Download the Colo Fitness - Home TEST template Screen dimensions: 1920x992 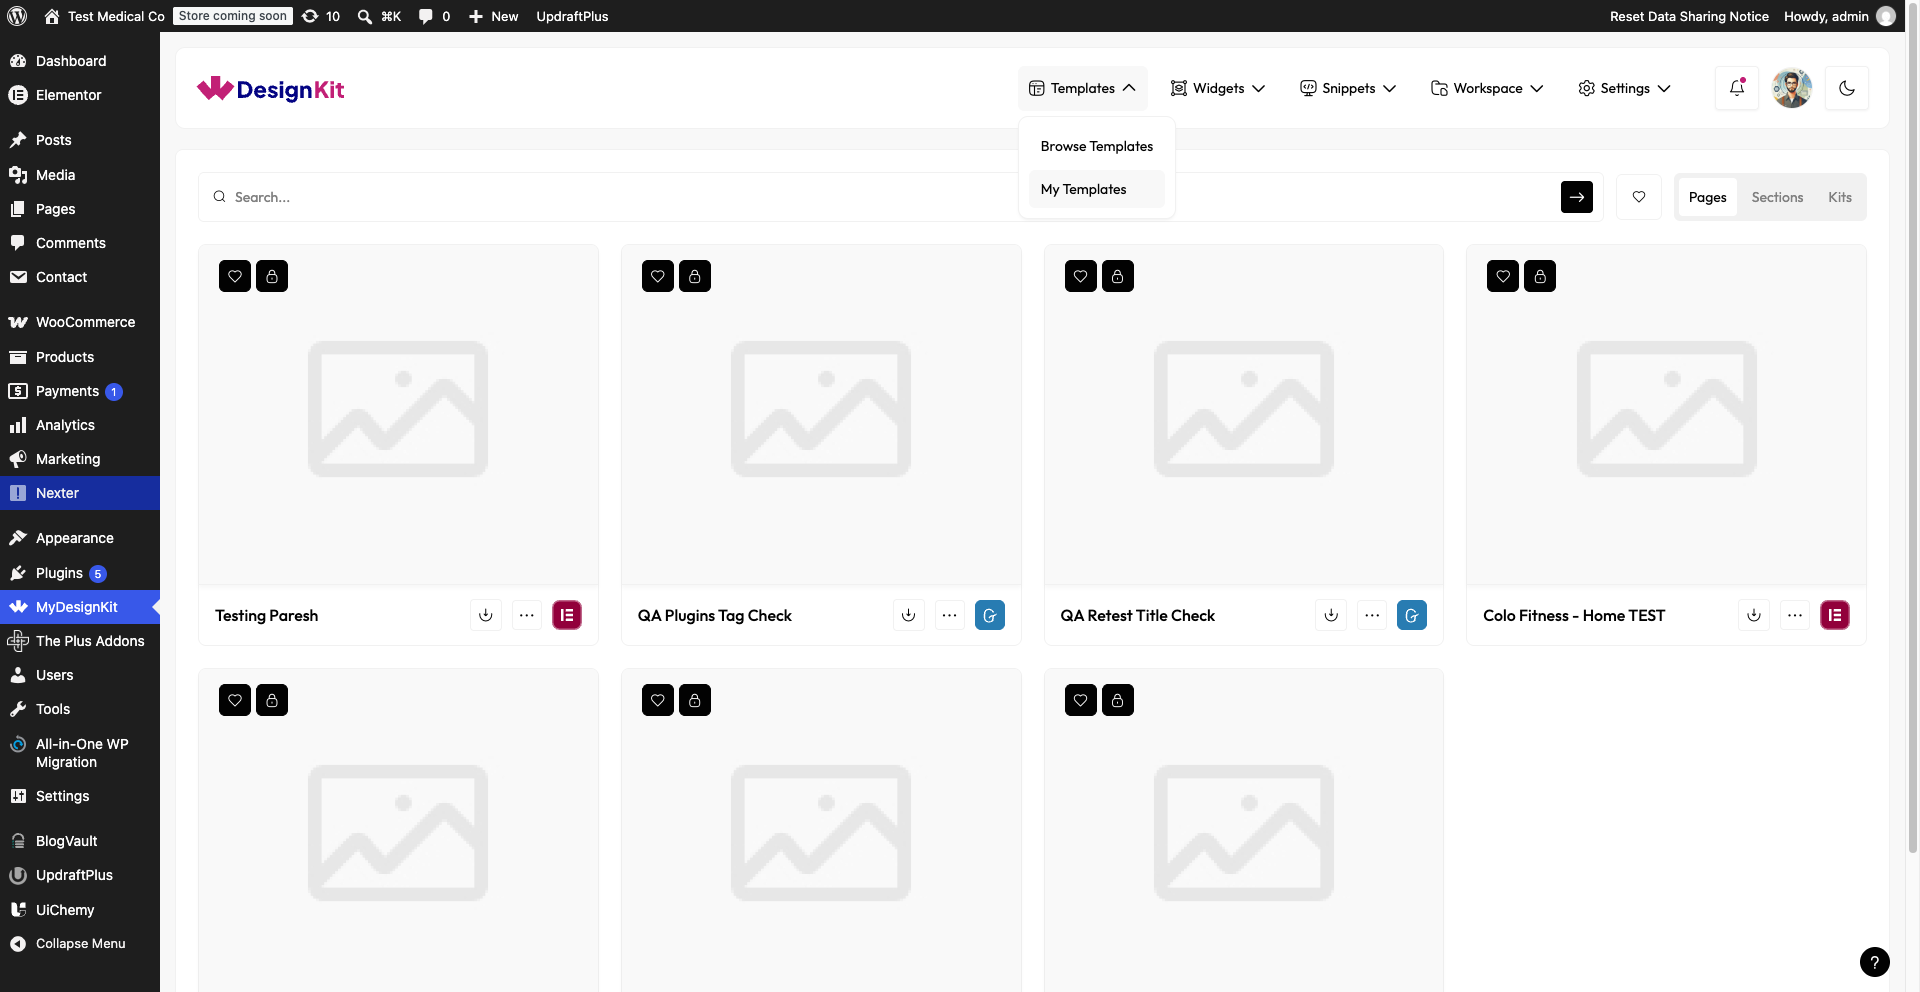tap(1754, 615)
